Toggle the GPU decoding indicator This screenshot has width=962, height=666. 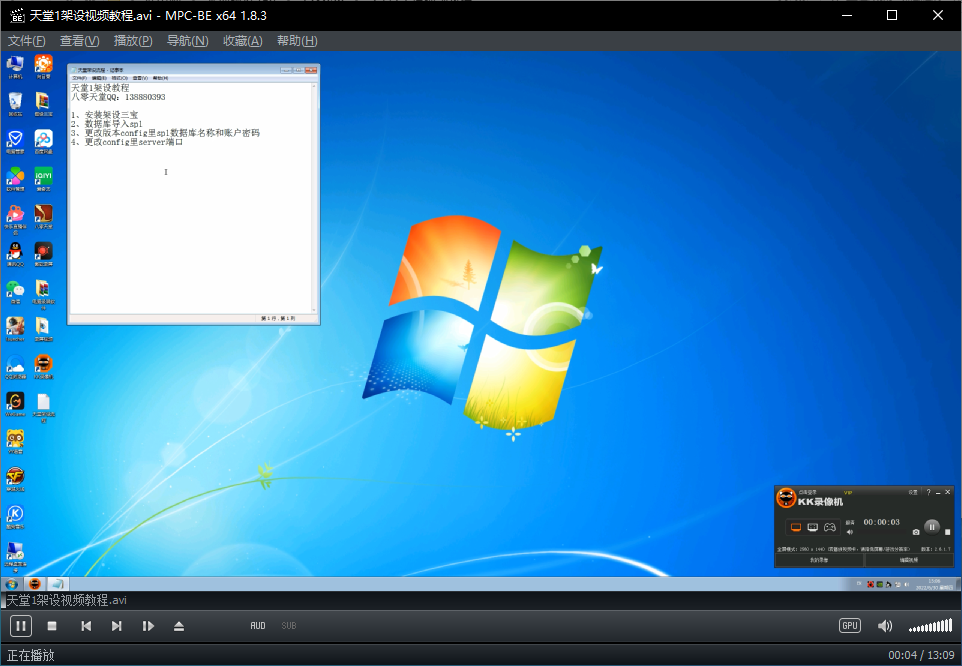coord(850,626)
